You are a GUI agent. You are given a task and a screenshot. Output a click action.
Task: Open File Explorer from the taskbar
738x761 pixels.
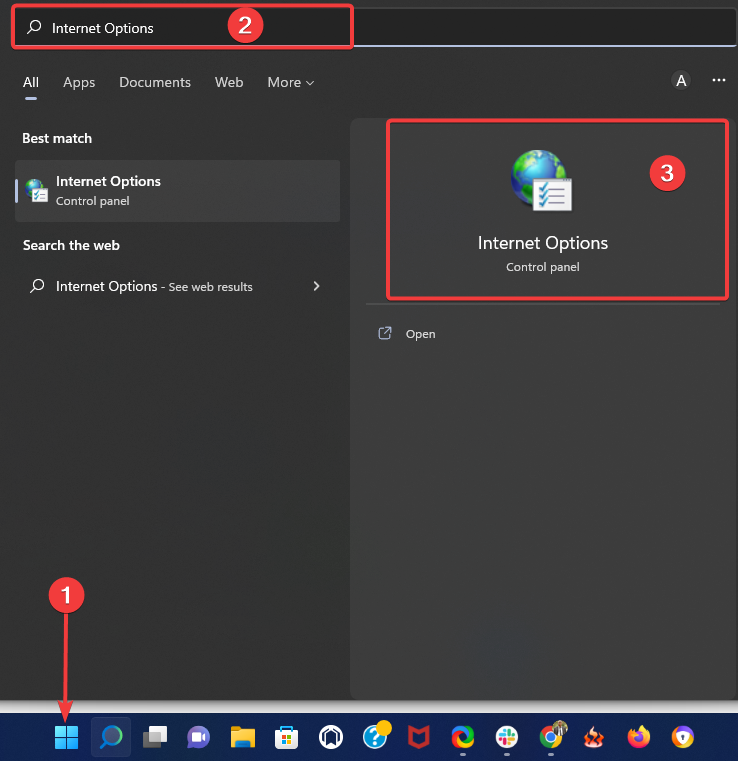[243, 738]
